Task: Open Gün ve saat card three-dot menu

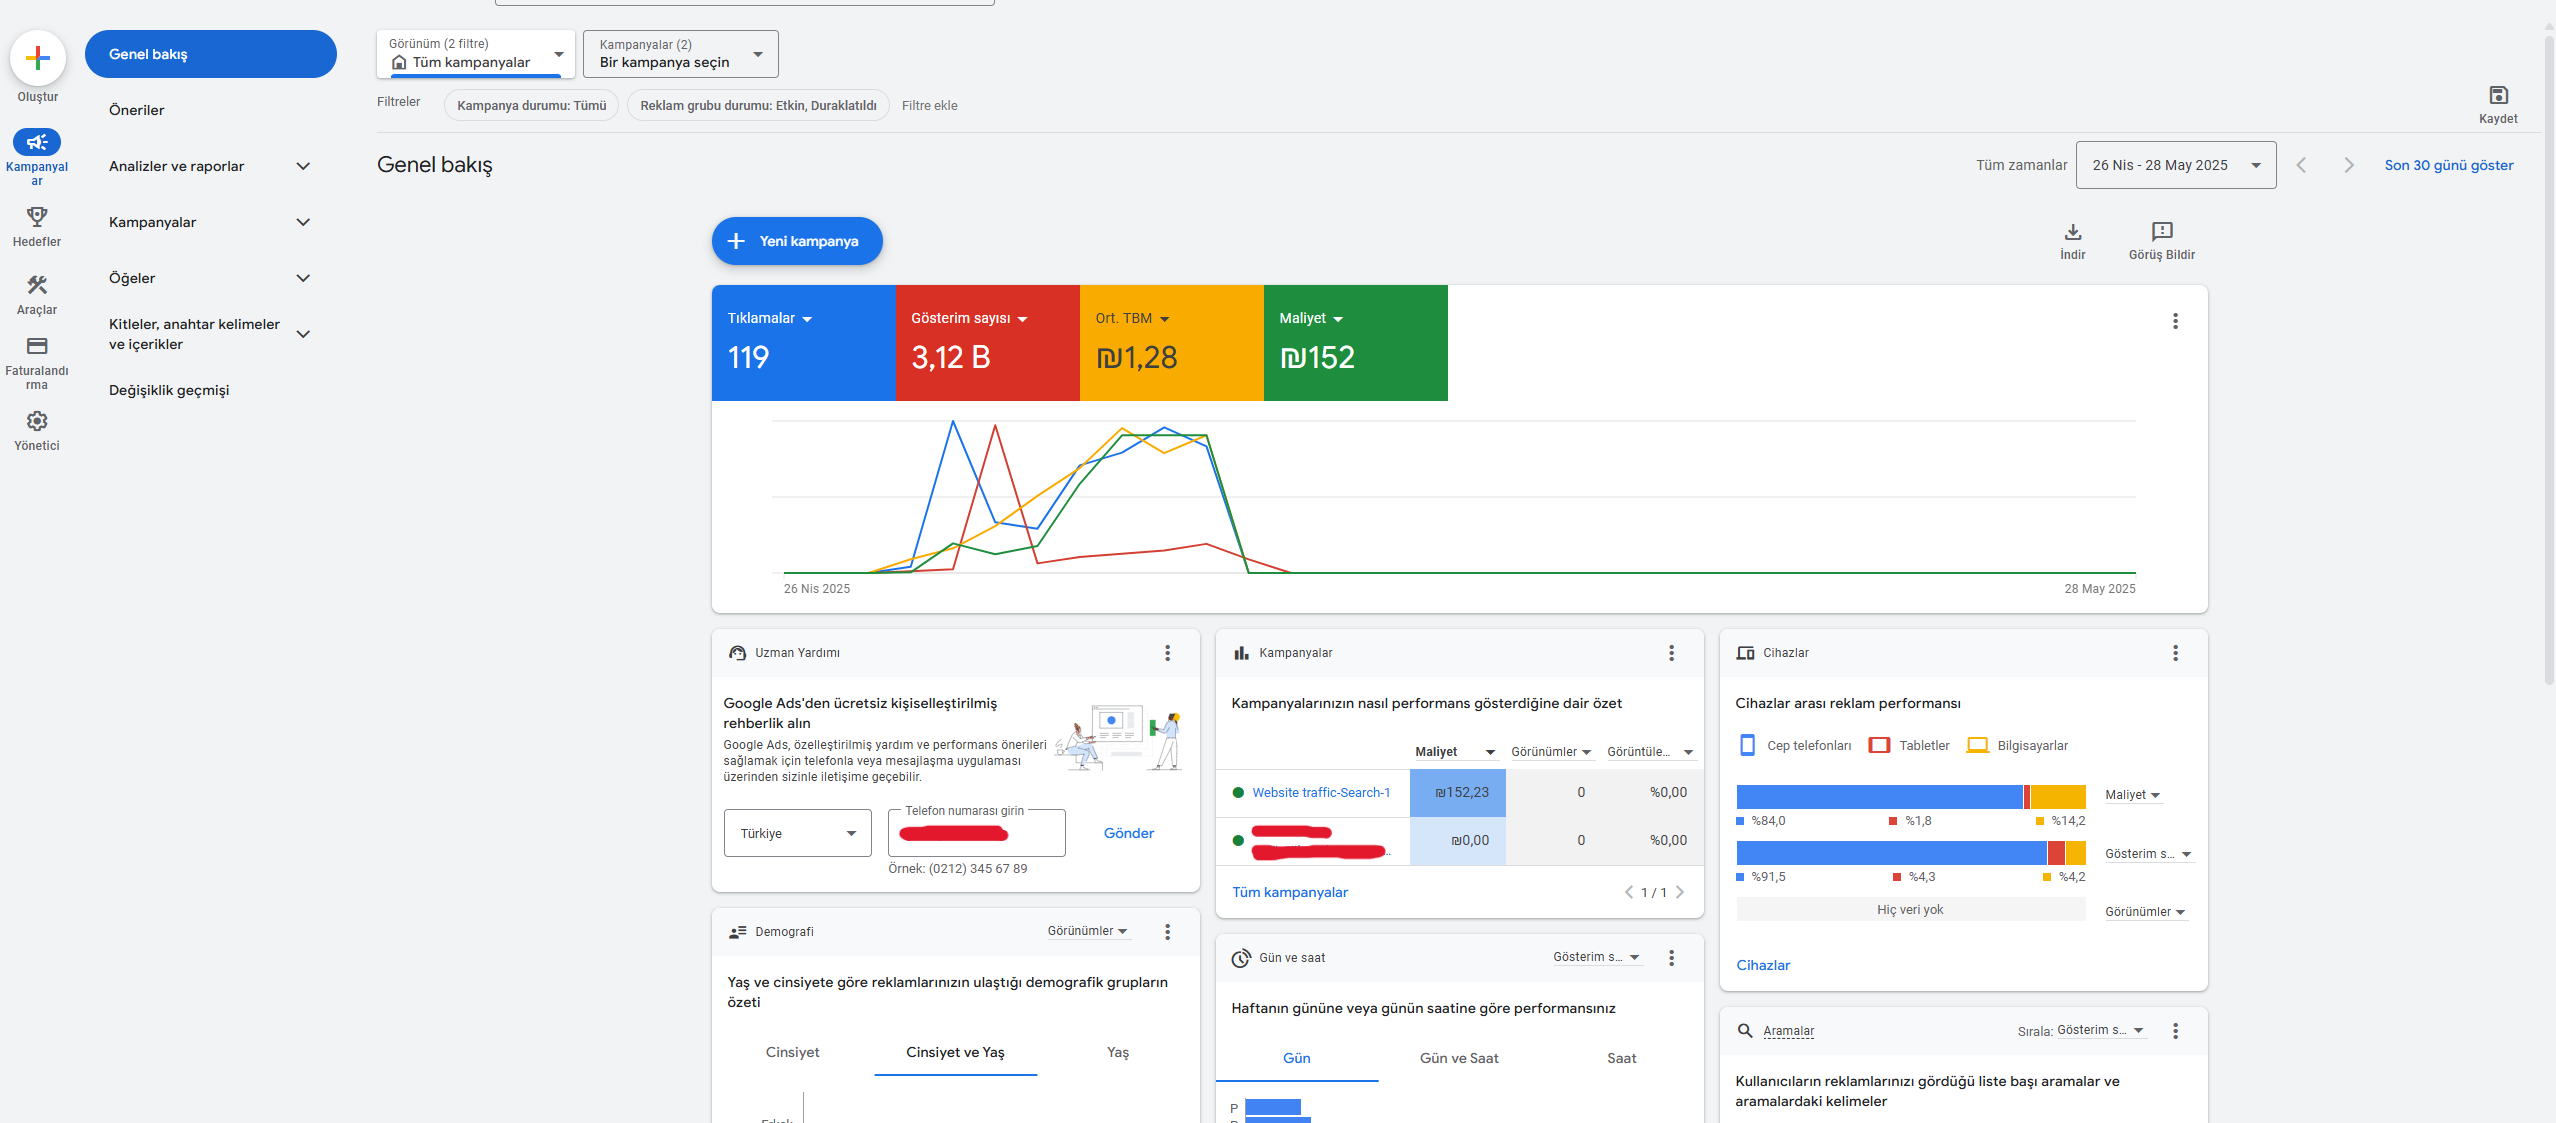Action: [1671, 958]
